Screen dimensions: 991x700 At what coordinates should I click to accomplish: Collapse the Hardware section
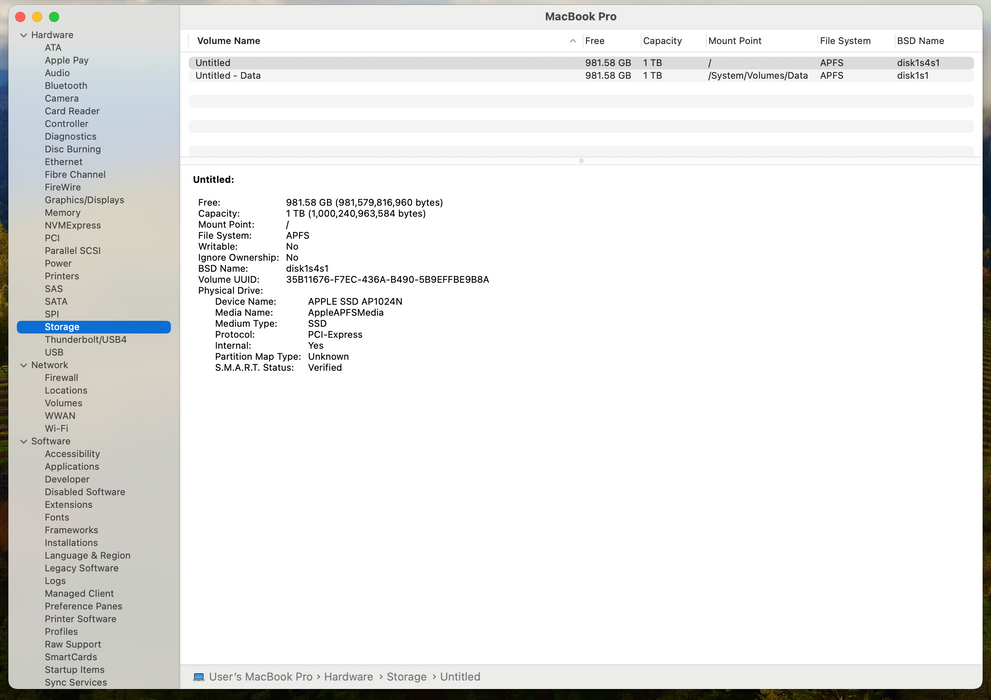click(x=23, y=35)
